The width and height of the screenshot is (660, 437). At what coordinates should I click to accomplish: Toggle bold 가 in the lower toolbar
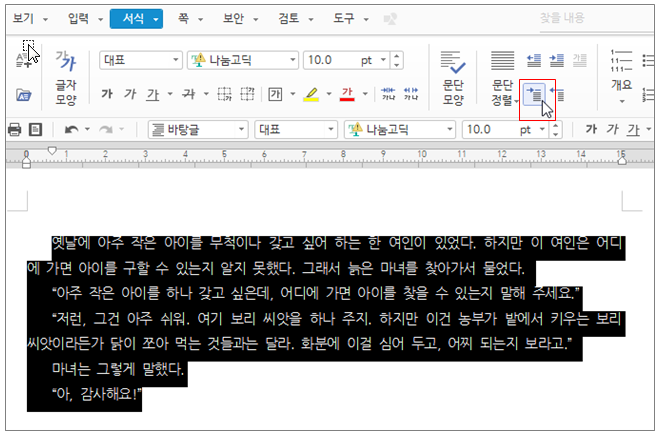tap(591, 129)
